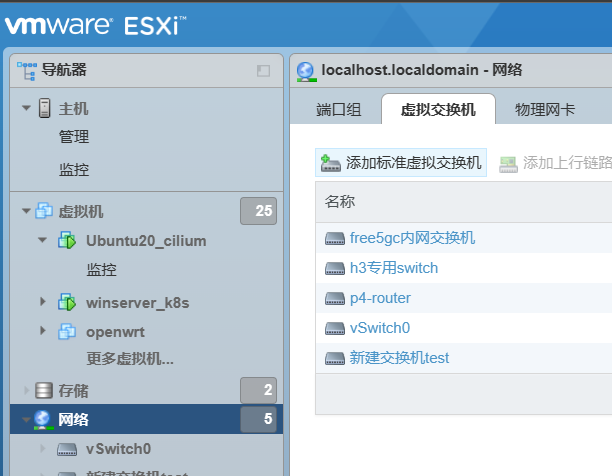
Task: Click the openwrt VM icon
Action: pyautogui.click(x=68, y=331)
